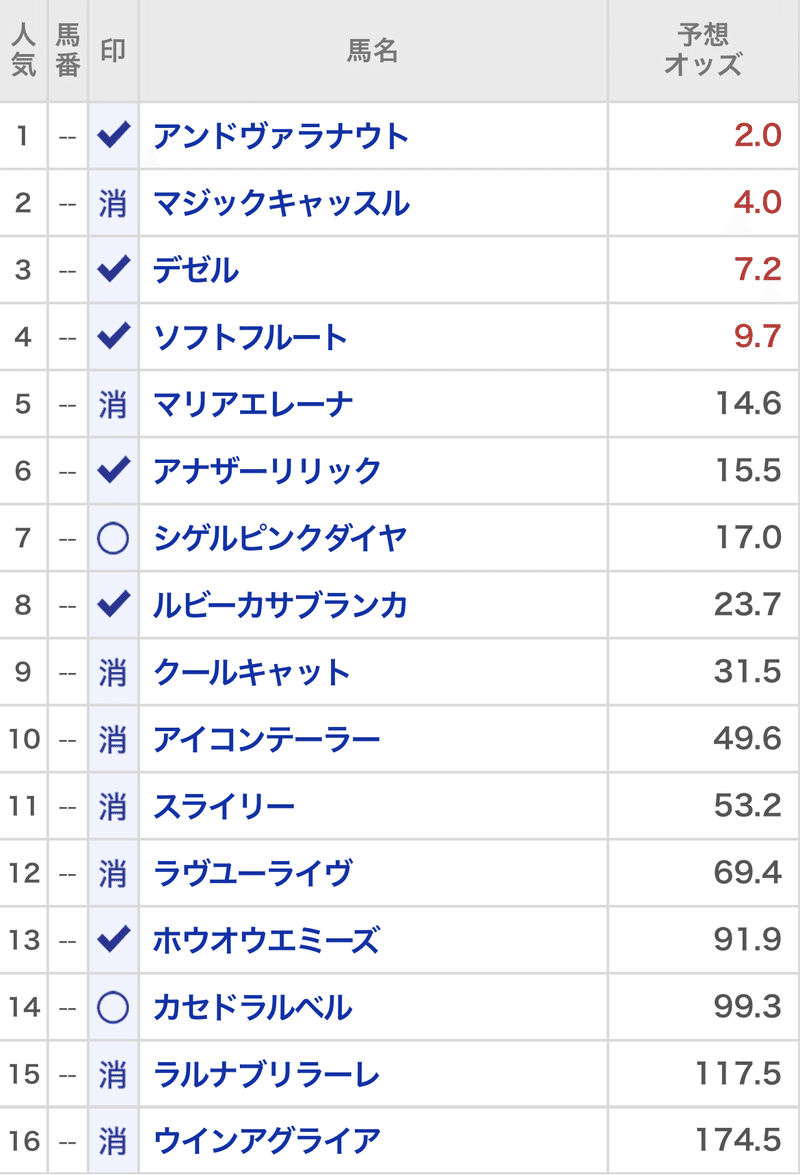Viewport: 800px width, 1175px height.
Task: Sort by 人気 column header
Action: (23, 50)
